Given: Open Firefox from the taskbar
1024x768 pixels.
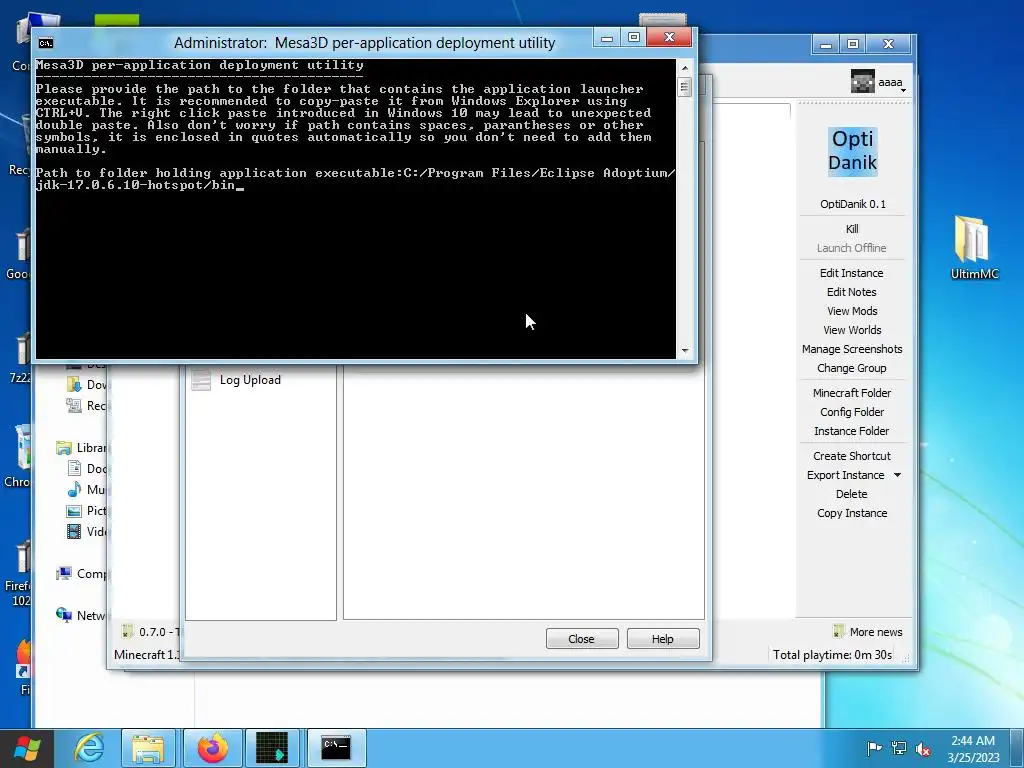Looking at the screenshot, I should tap(213, 748).
